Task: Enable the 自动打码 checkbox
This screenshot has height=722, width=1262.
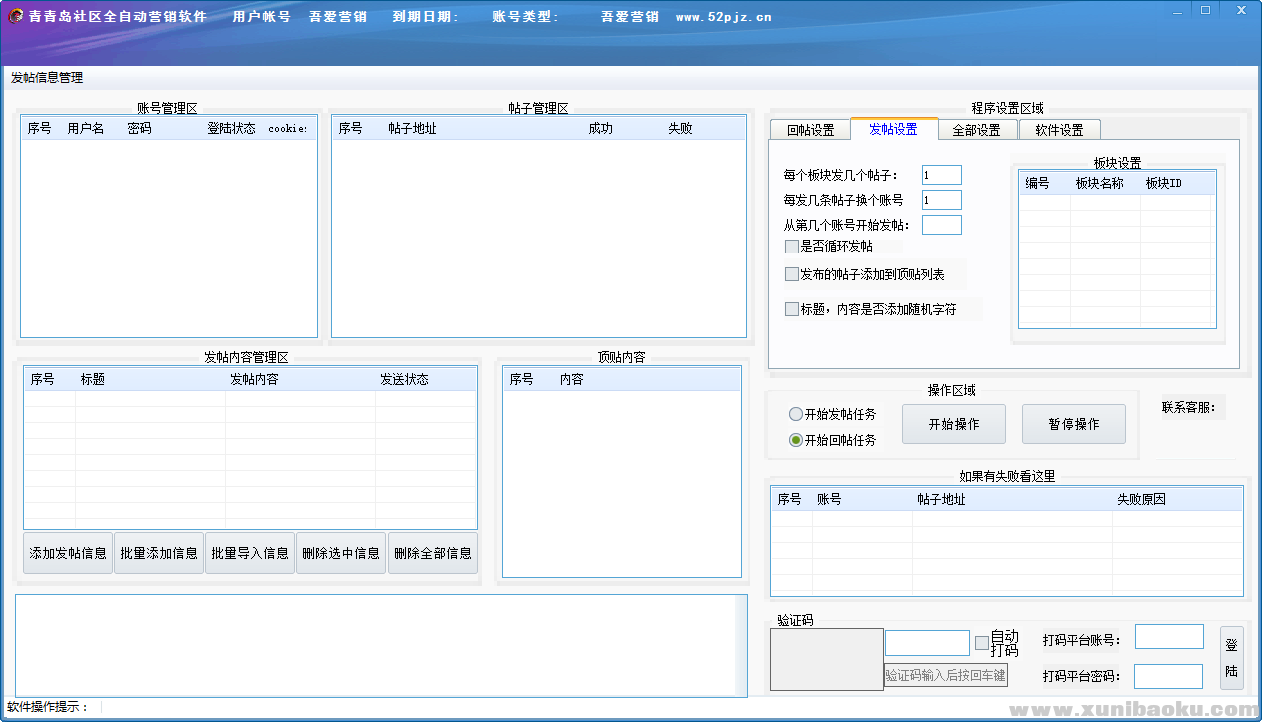Action: 981,643
